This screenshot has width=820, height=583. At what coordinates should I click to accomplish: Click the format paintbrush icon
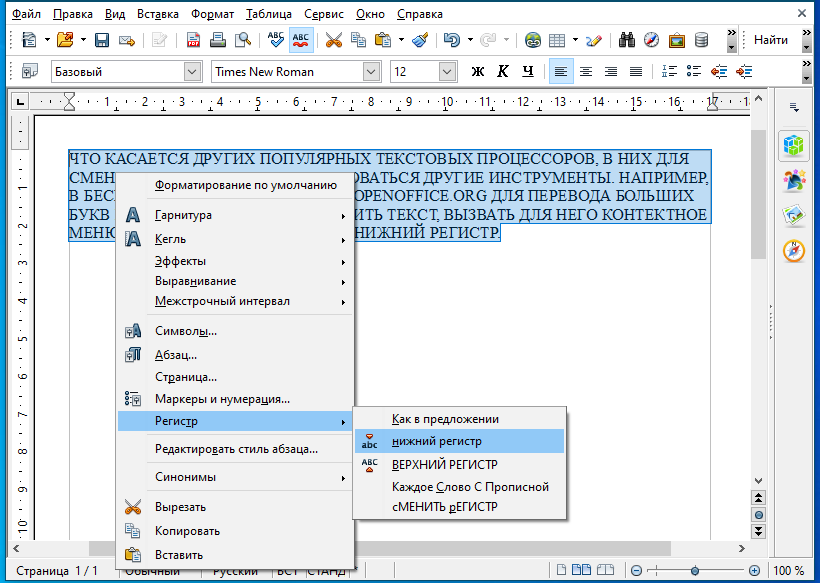click(421, 41)
